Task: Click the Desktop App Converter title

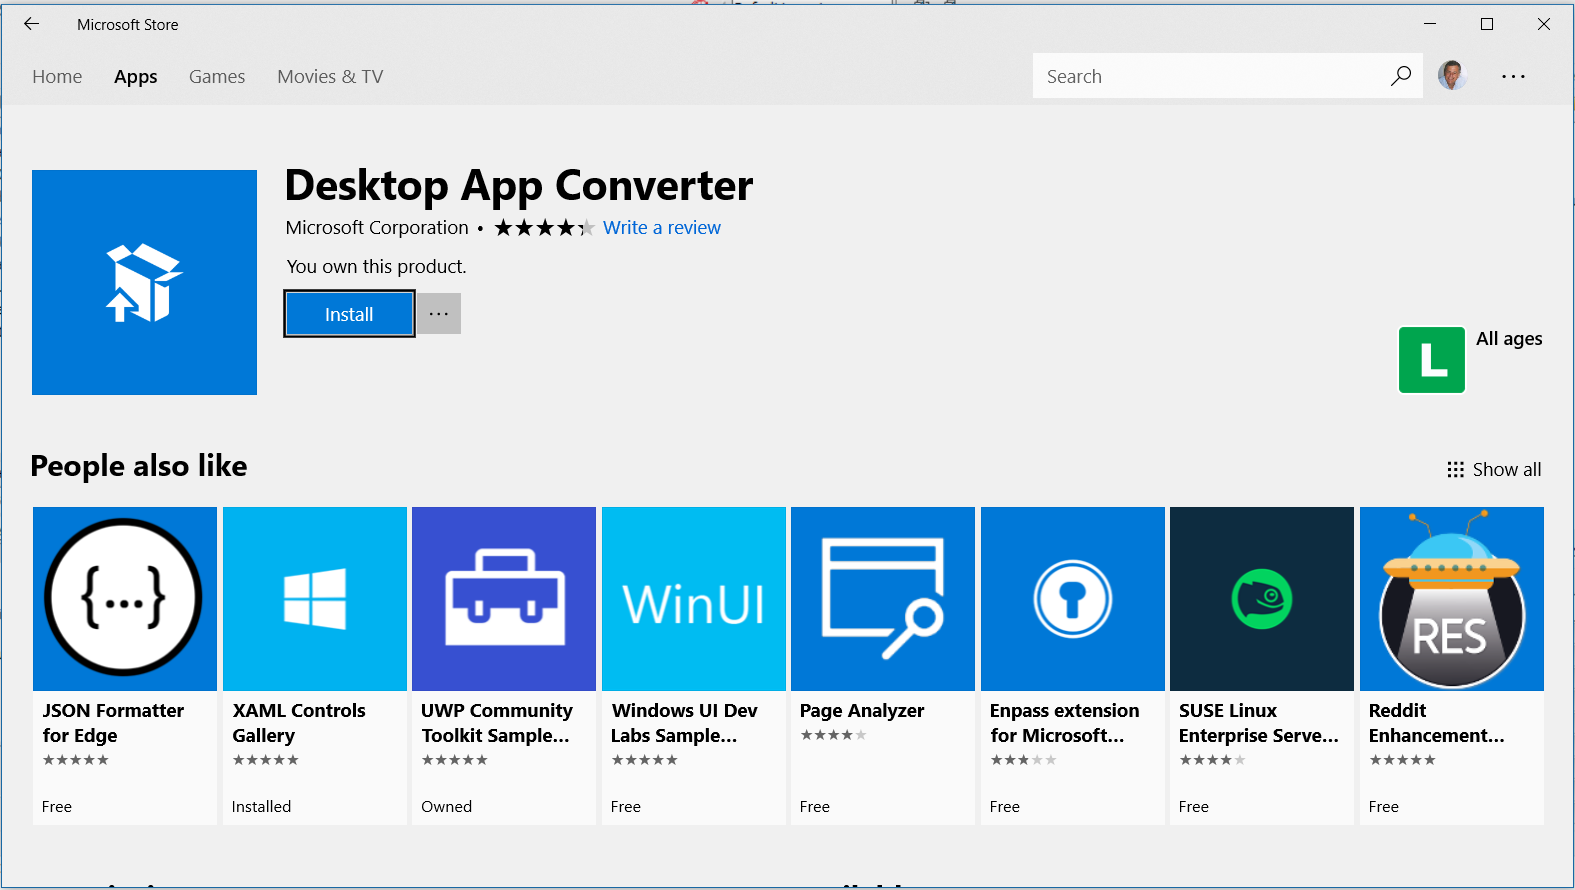Action: coord(519,186)
